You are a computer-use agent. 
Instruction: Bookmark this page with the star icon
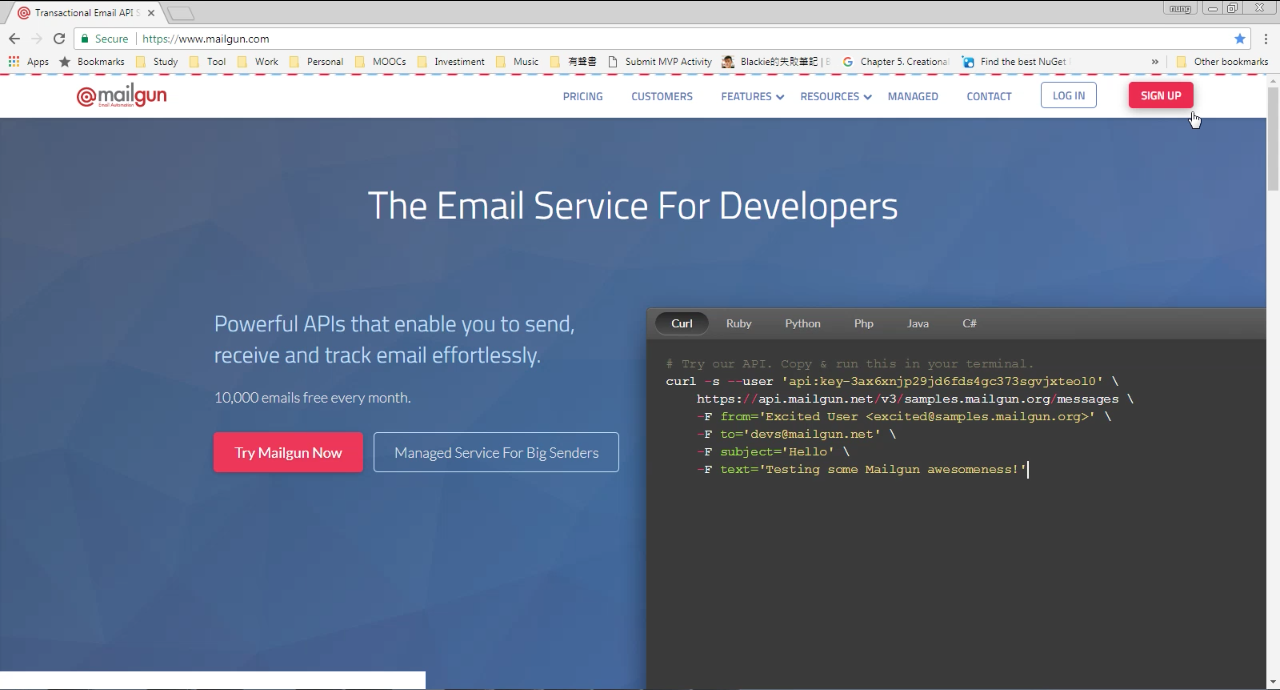(1240, 39)
